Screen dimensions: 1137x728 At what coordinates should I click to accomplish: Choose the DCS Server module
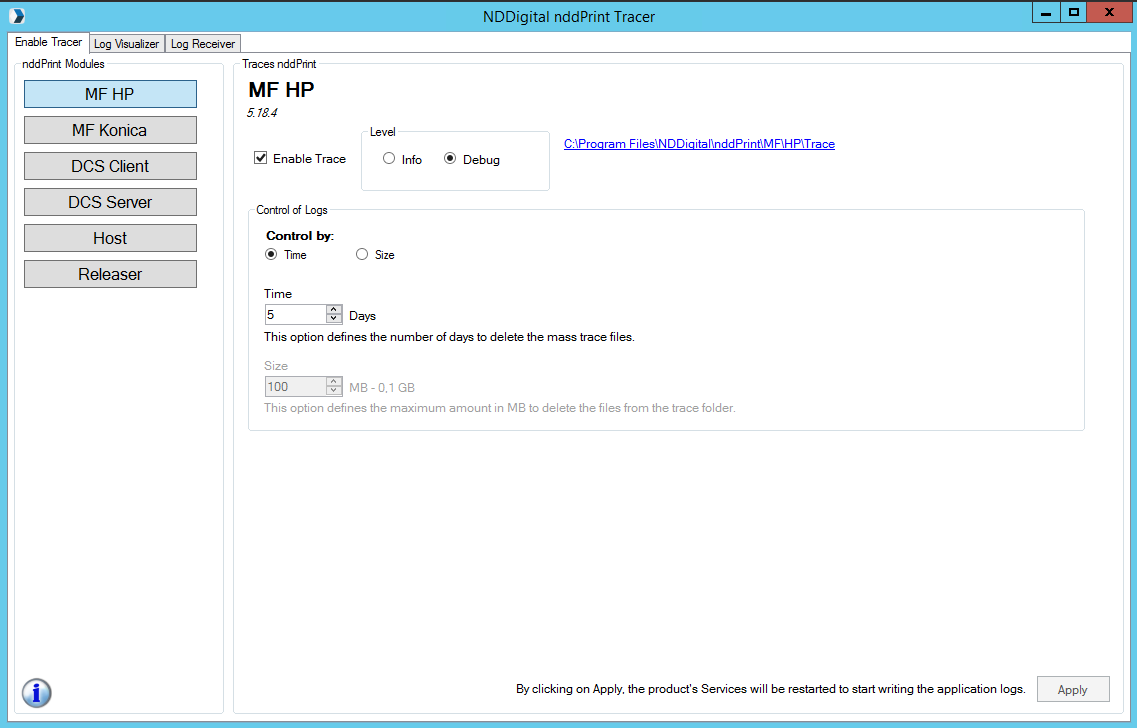[110, 202]
